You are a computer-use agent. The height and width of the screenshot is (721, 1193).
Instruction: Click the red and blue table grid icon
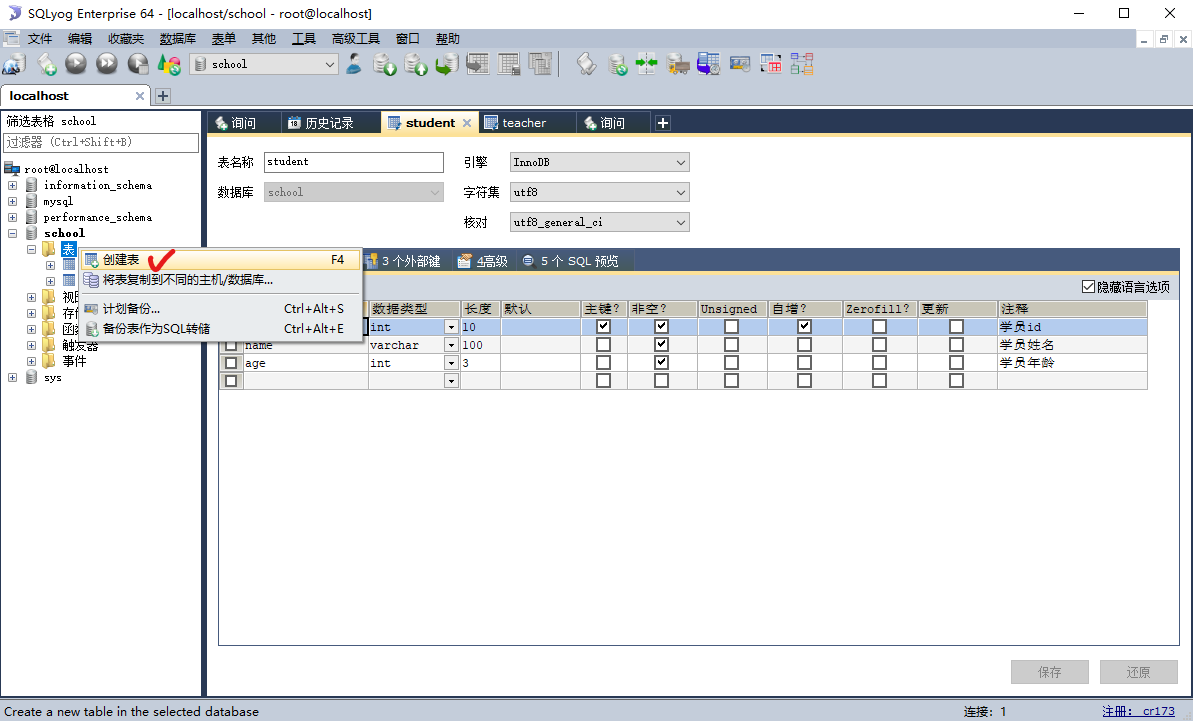click(x=771, y=64)
